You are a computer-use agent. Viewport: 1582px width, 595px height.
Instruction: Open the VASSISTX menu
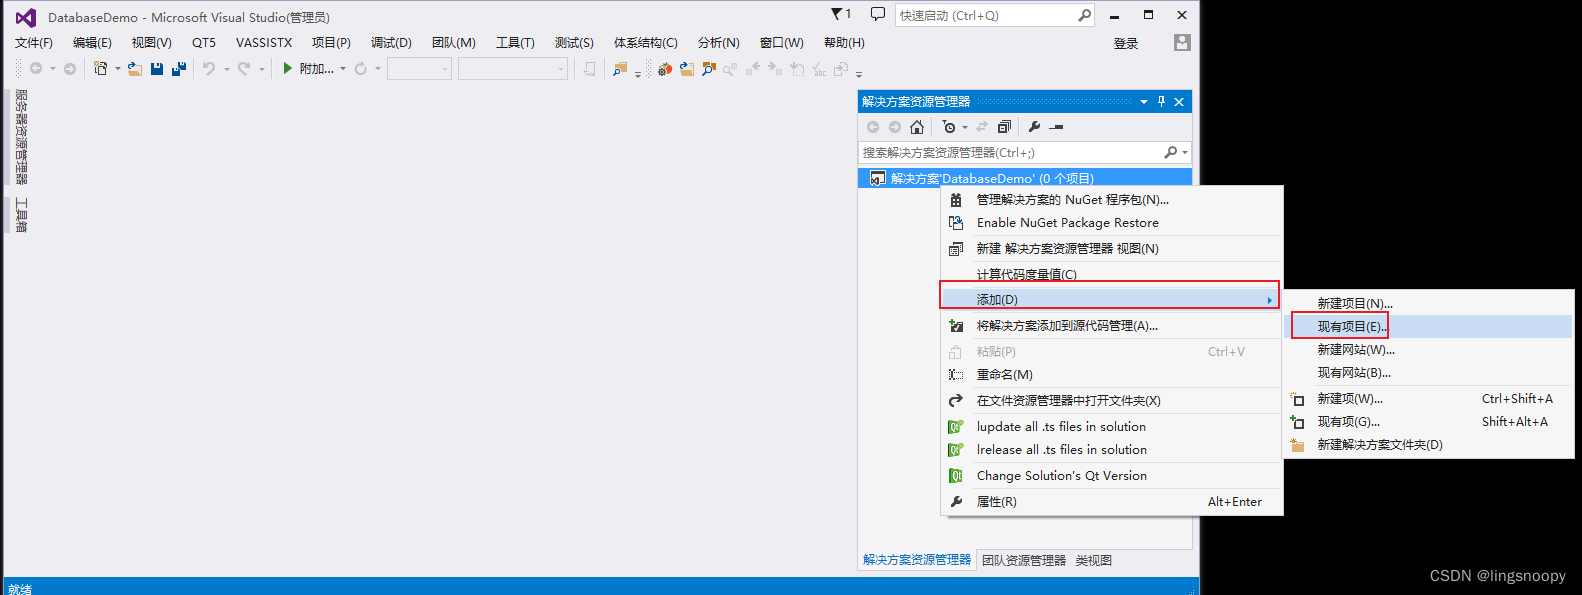(264, 43)
